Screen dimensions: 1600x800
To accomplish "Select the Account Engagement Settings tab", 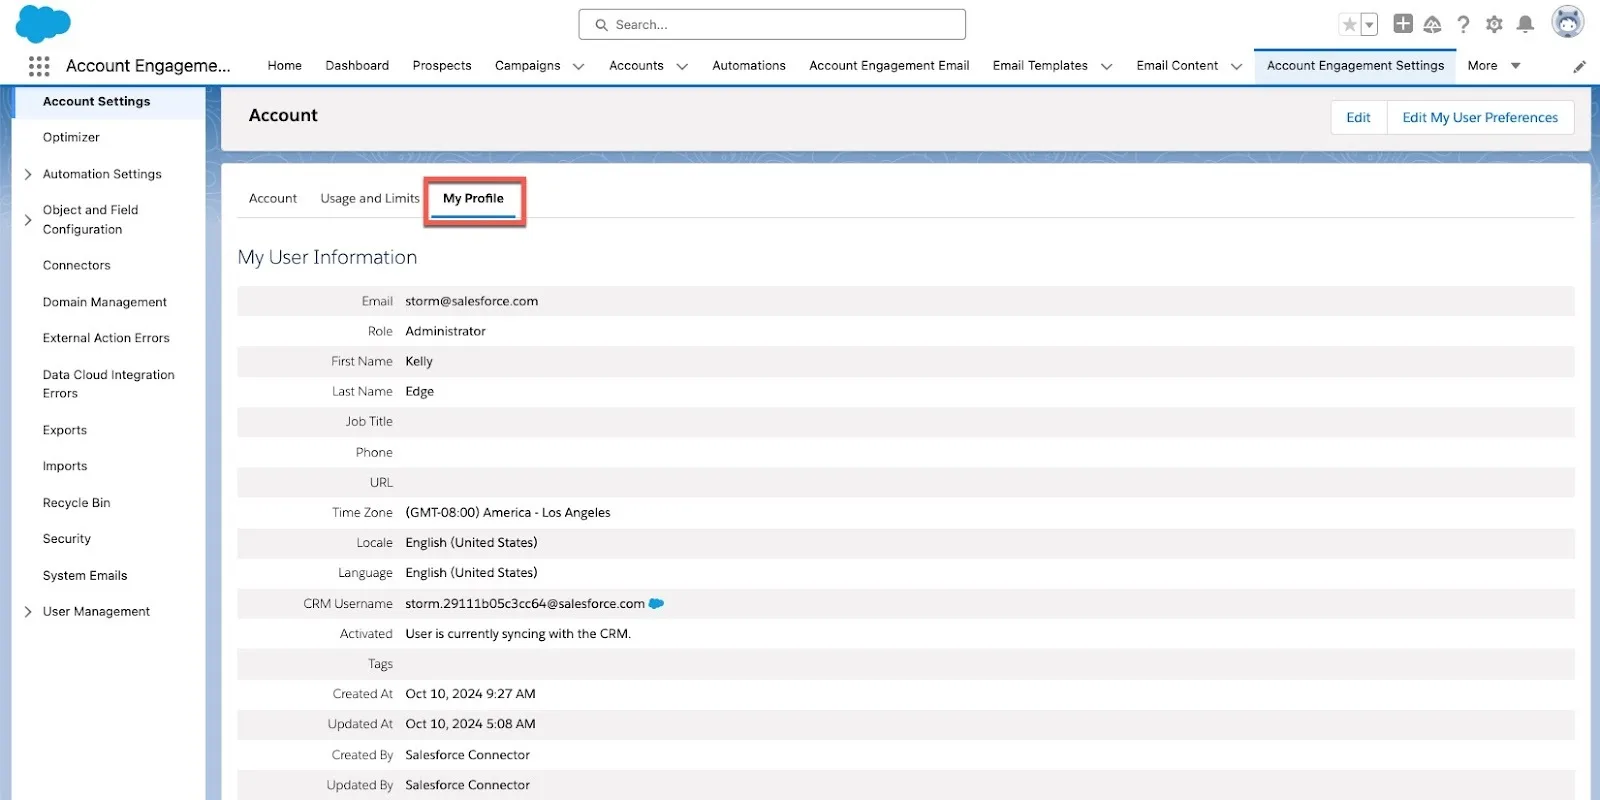I will [x=1355, y=66].
